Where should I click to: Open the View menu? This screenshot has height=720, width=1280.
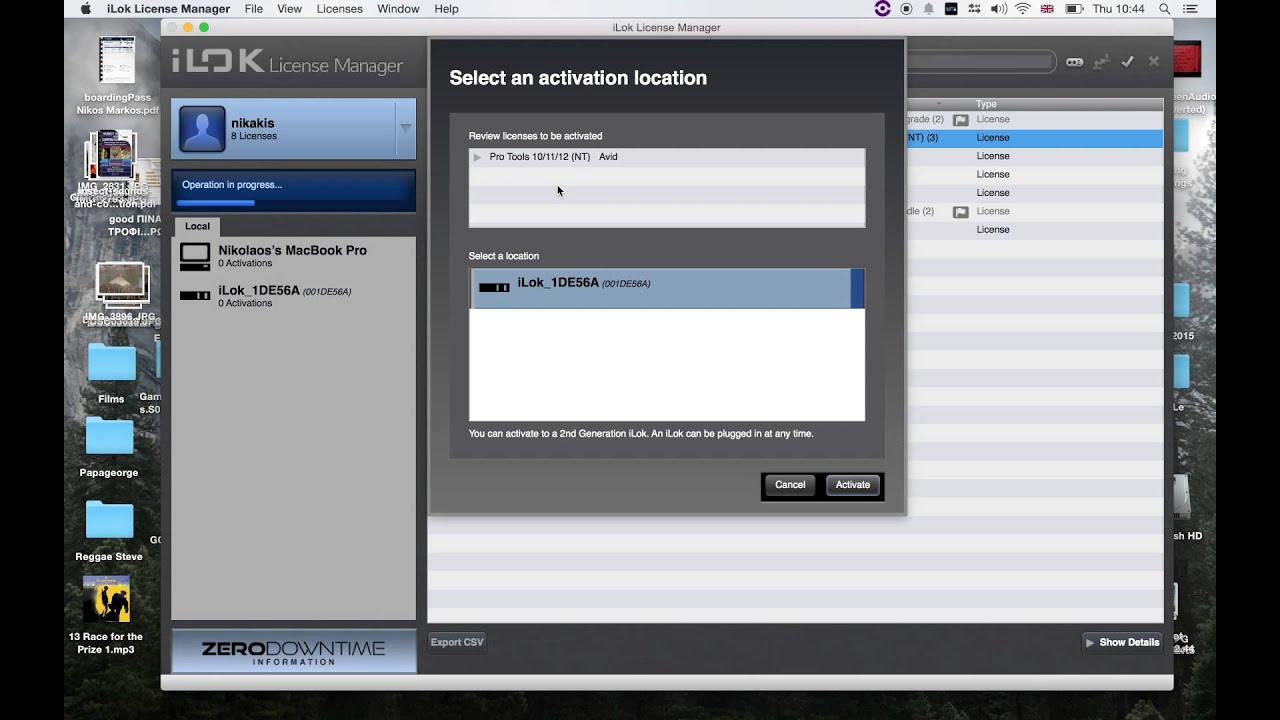pyautogui.click(x=289, y=9)
